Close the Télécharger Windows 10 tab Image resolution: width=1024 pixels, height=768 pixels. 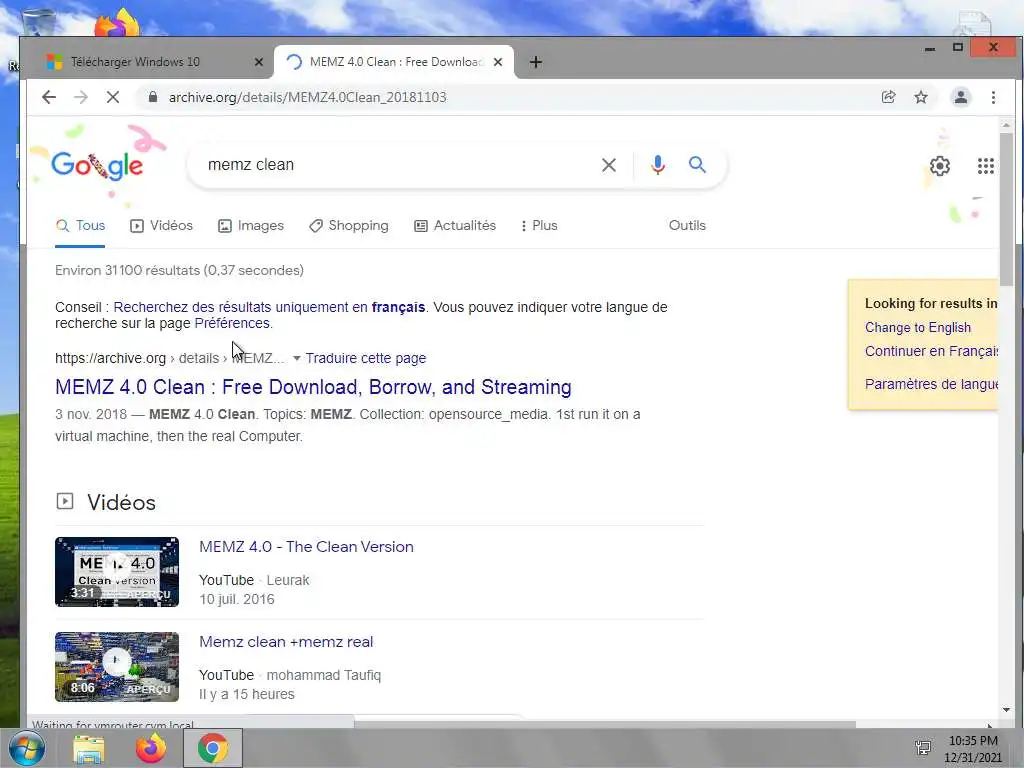tap(259, 62)
